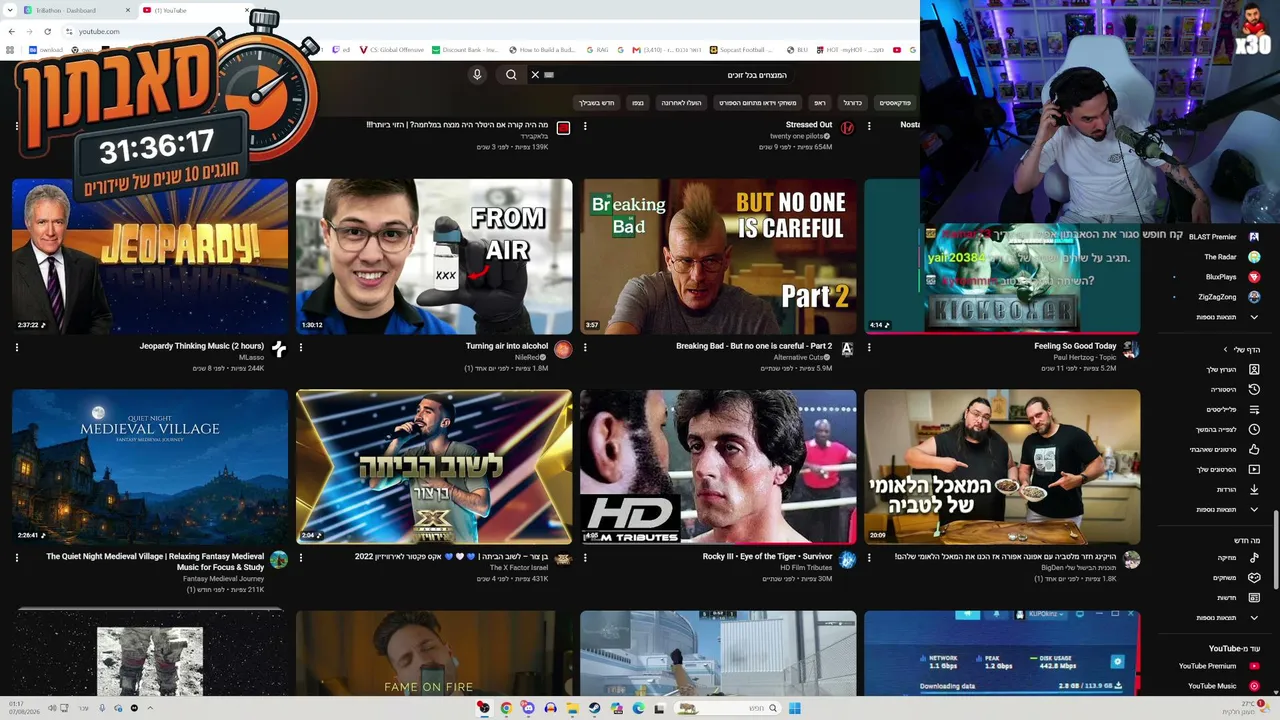Click the browser reload button
This screenshot has width=1280, height=720.
pyautogui.click(x=47, y=31)
